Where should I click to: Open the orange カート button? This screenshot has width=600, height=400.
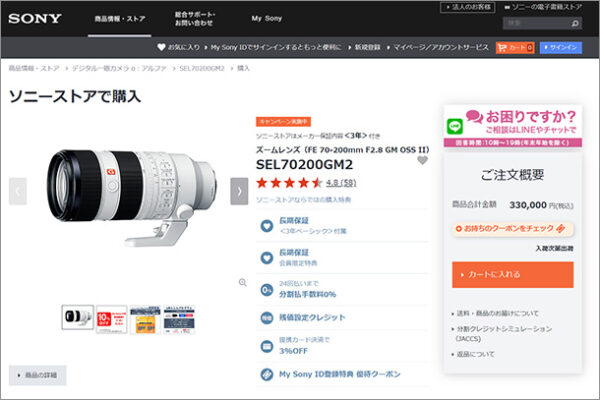pyautogui.click(x=515, y=47)
